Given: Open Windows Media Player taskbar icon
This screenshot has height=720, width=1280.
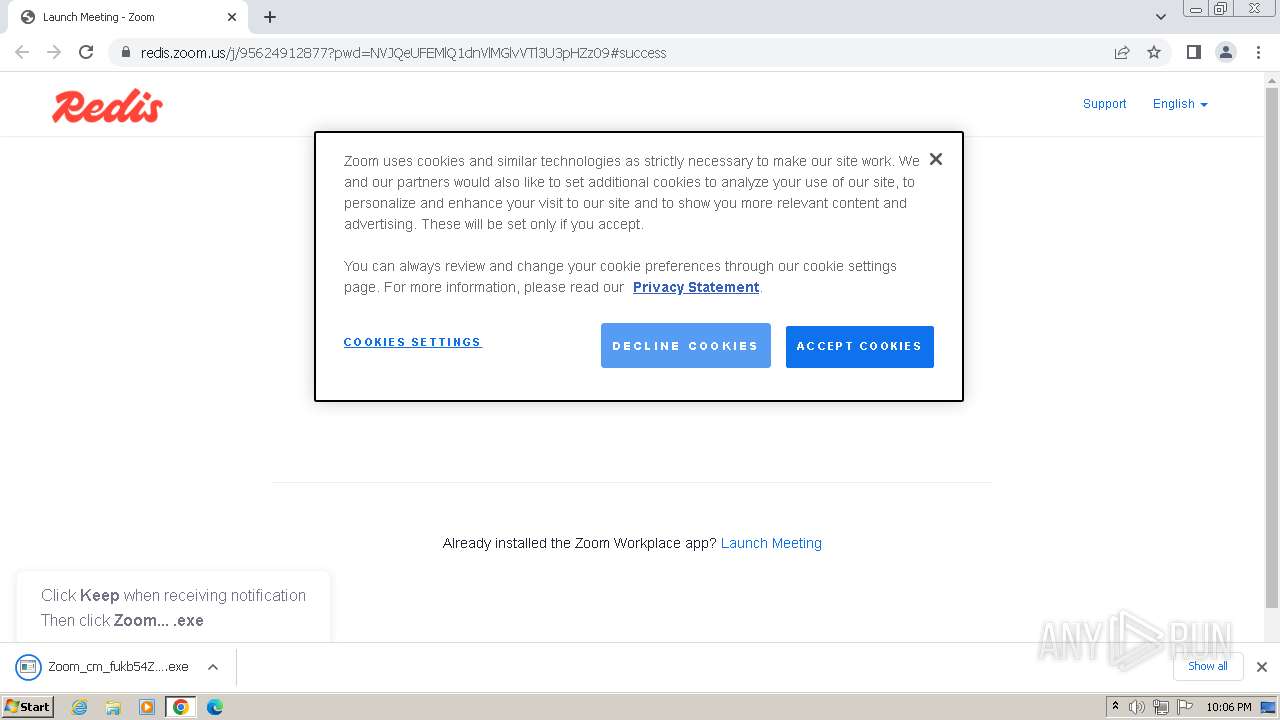Looking at the screenshot, I should (x=147, y=707).
